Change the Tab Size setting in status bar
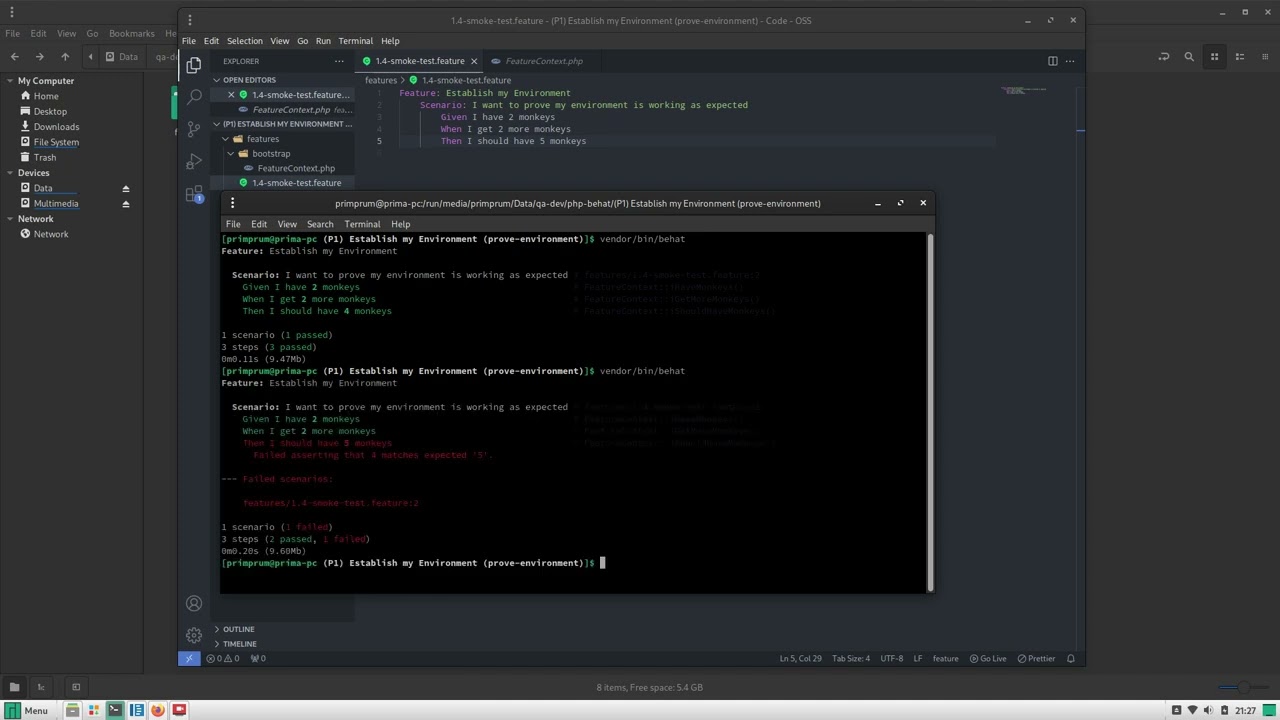 click(851, 658)
